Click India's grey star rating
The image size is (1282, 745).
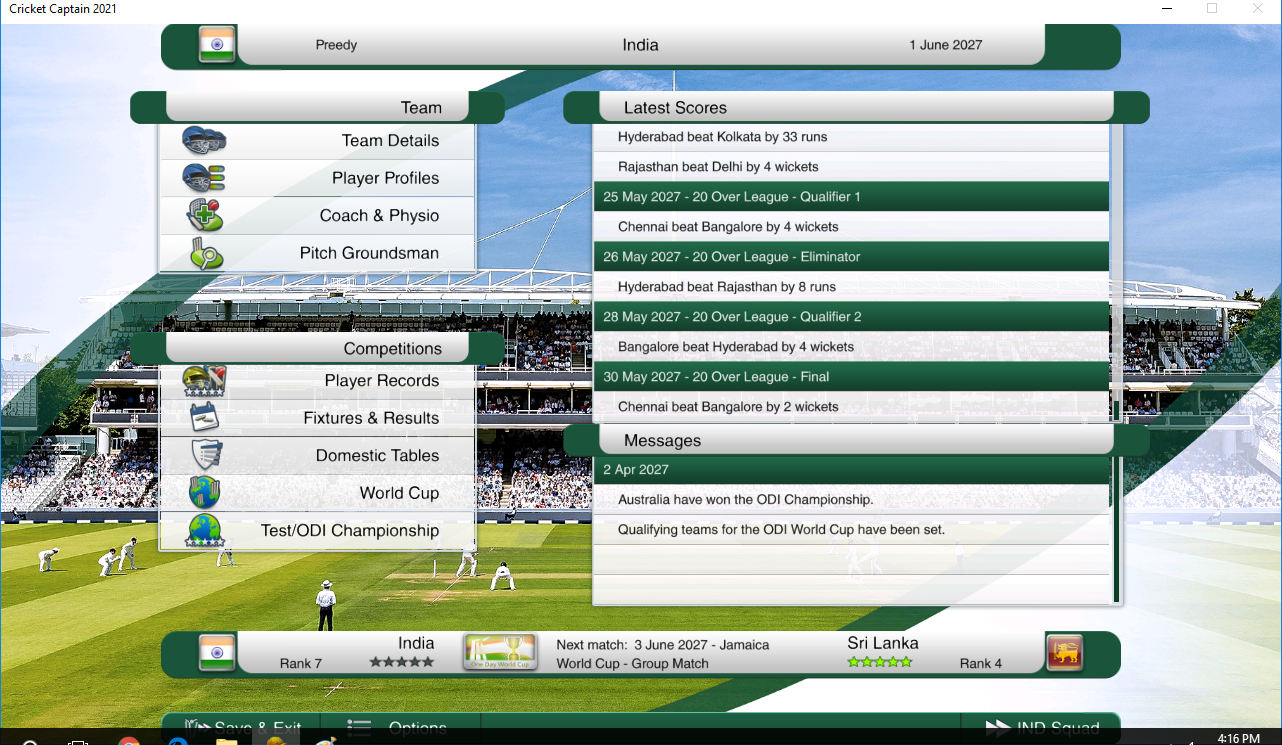[x=402, y=662]
